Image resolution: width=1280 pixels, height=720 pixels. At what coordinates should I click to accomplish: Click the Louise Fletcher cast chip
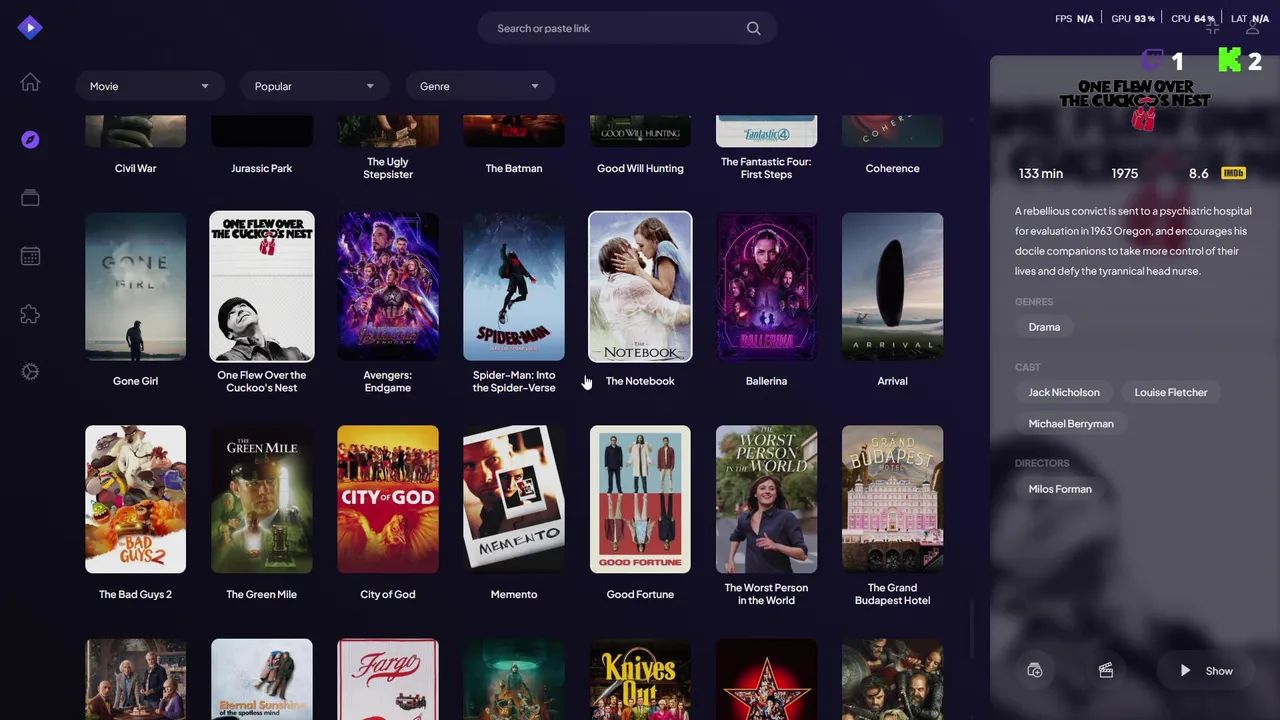tap(1171, 392)
